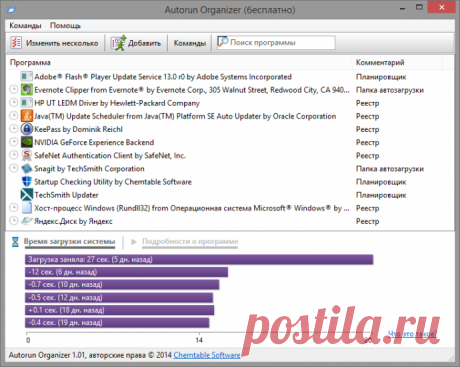Select the TechSmith Updater row text
Screen dimensions: 460x367
coord(66,195)
